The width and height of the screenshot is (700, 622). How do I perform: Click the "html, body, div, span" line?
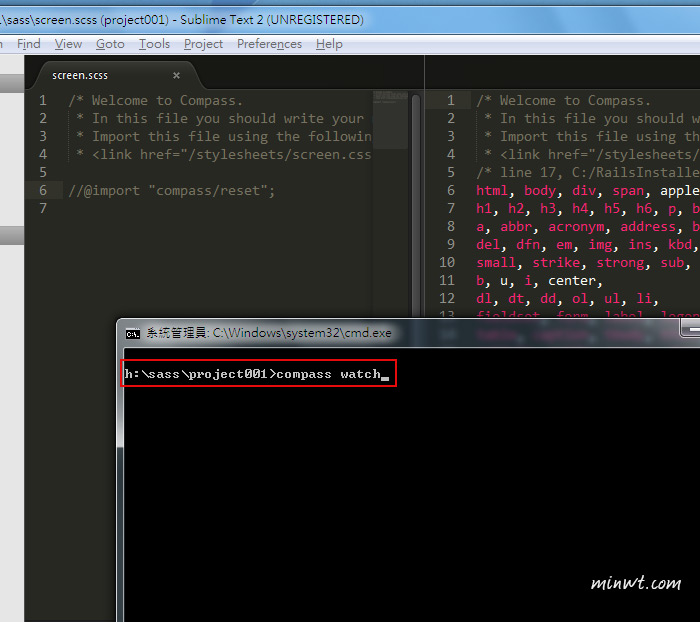click(588, 191)
